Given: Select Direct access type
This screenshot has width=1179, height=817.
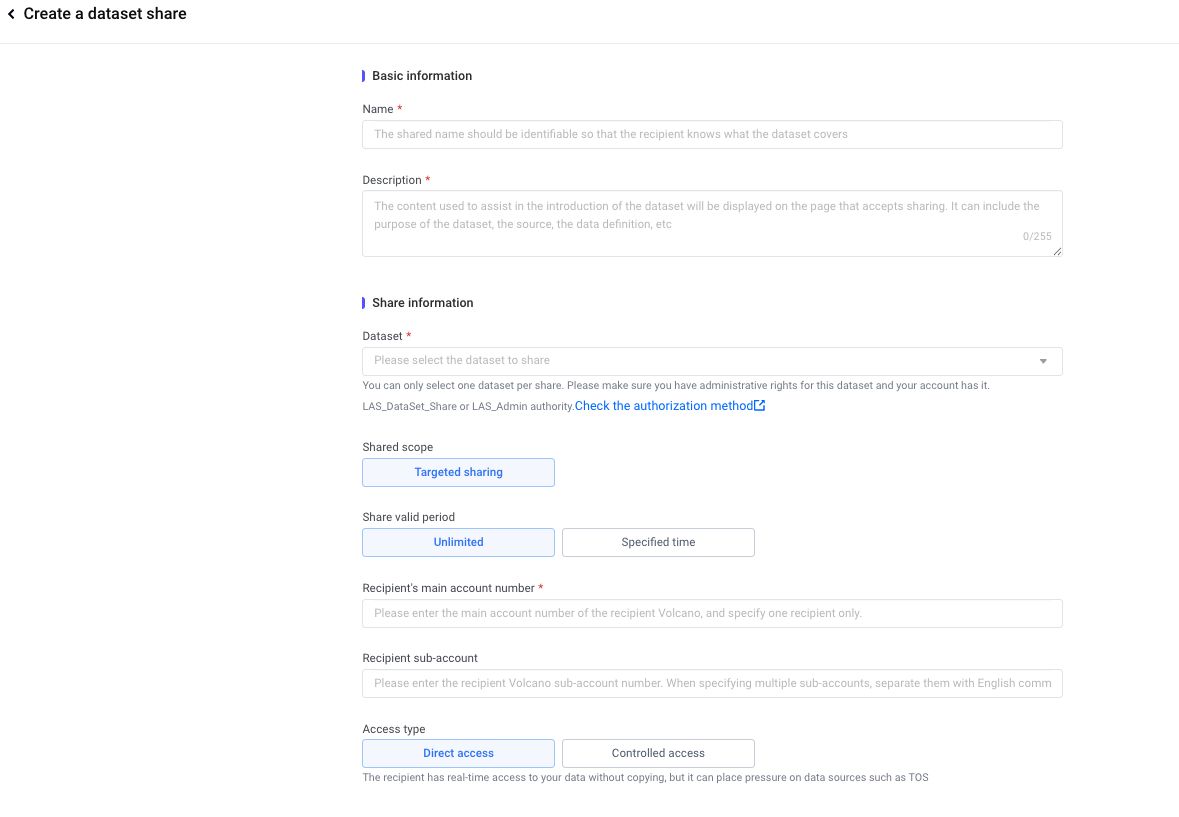Looking at the screenshot, I should [458, 753].
